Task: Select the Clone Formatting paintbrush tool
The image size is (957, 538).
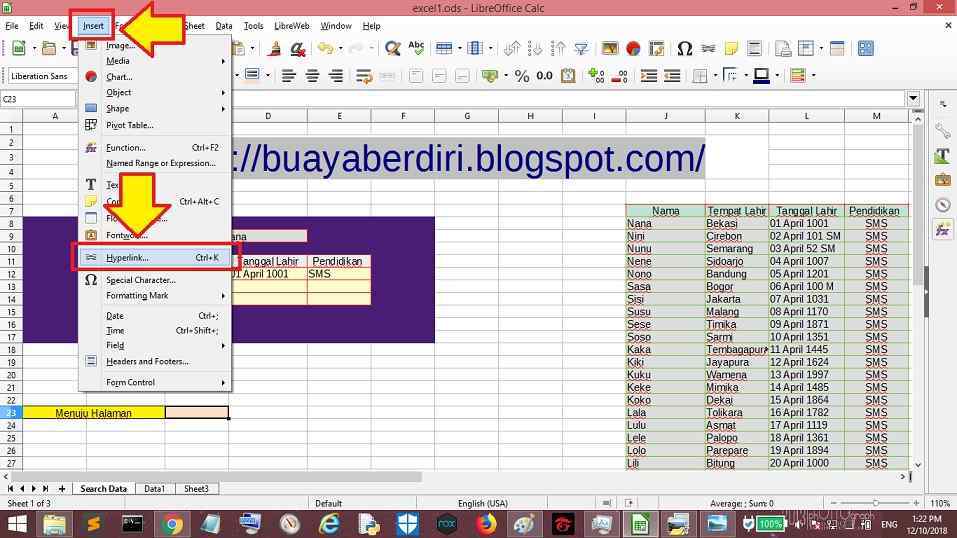Action: click(x=275, y=48)
